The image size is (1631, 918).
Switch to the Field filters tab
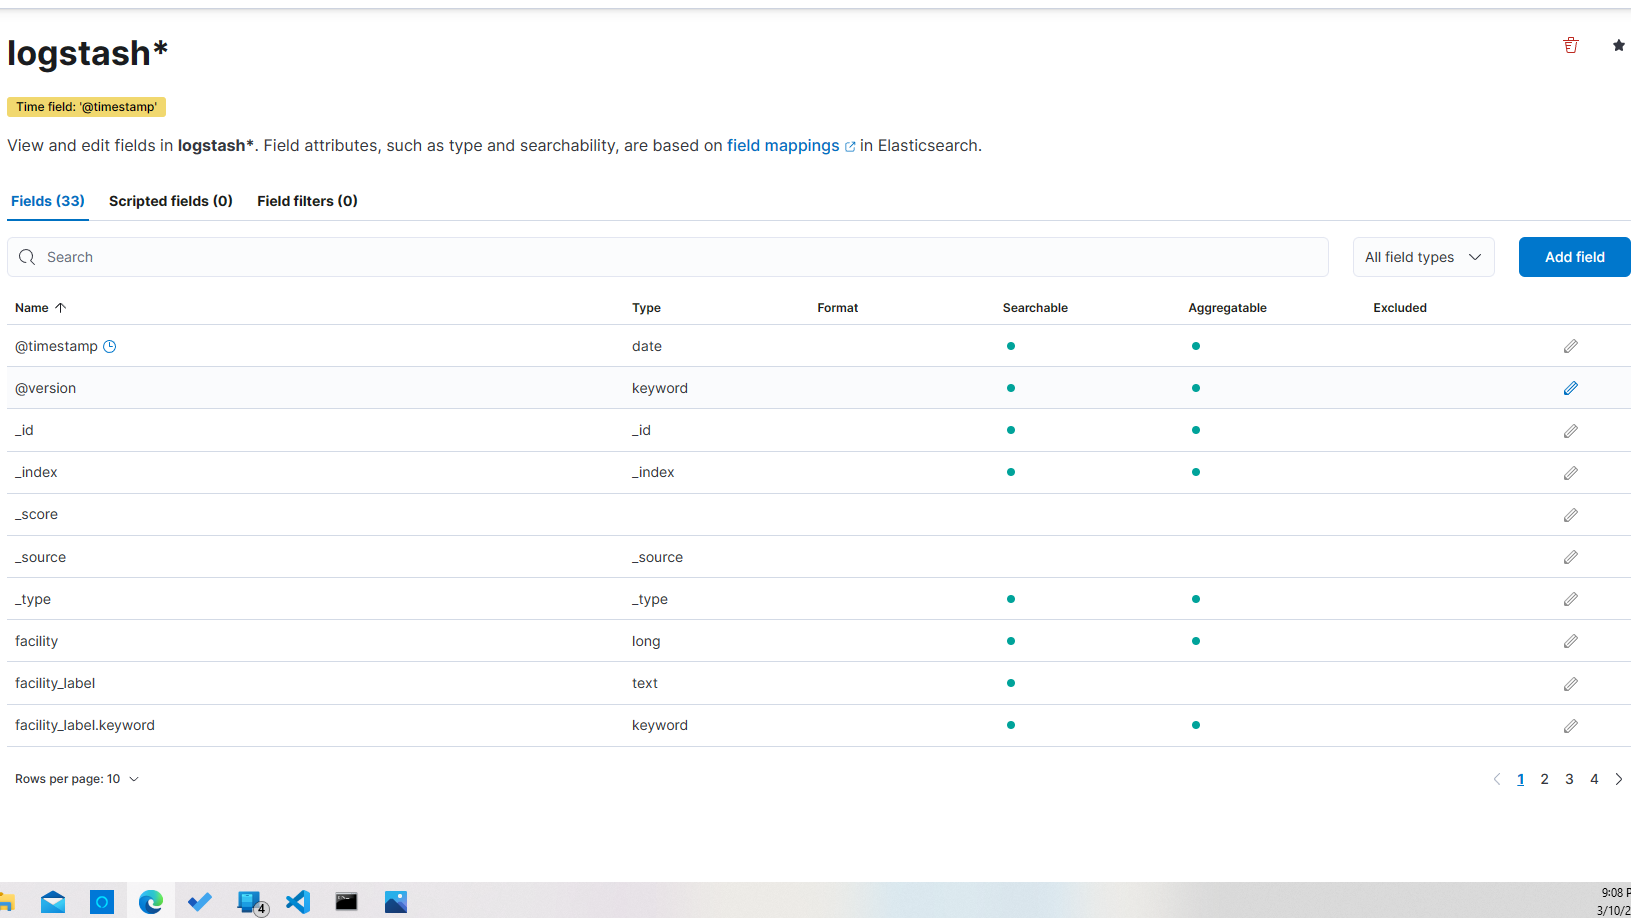[307, 201]
